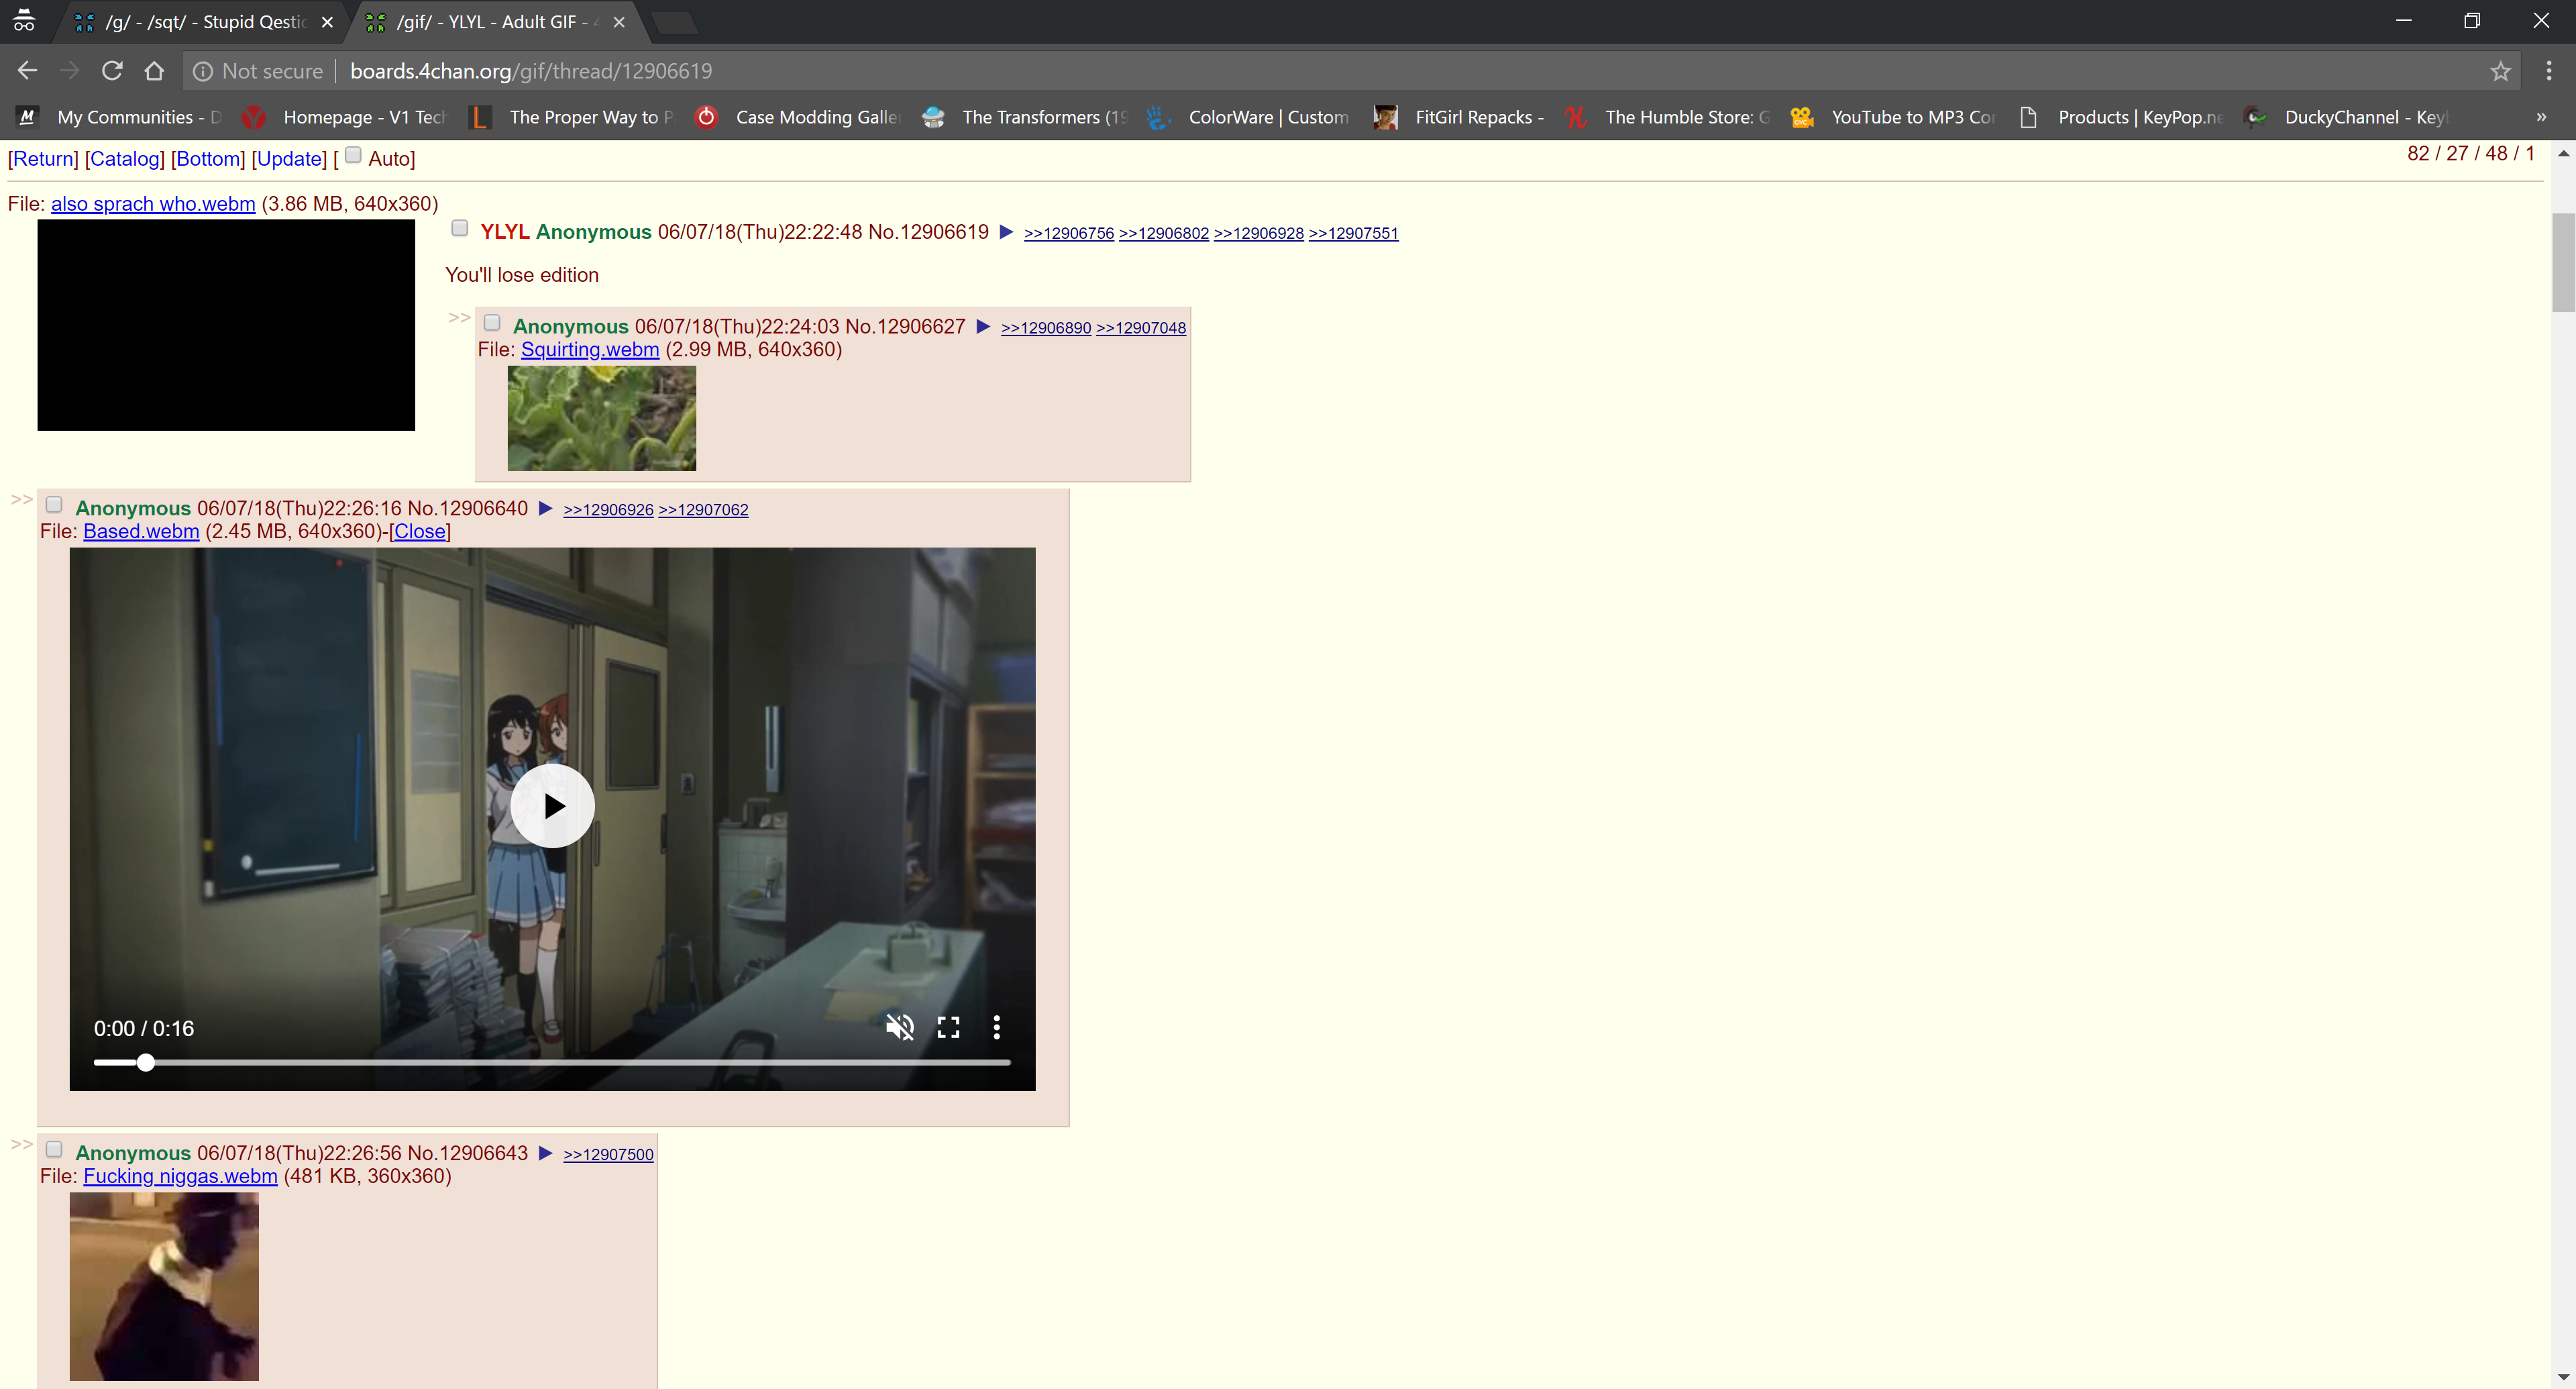Click the scrollbar down arrow

pos(2563,1378)
